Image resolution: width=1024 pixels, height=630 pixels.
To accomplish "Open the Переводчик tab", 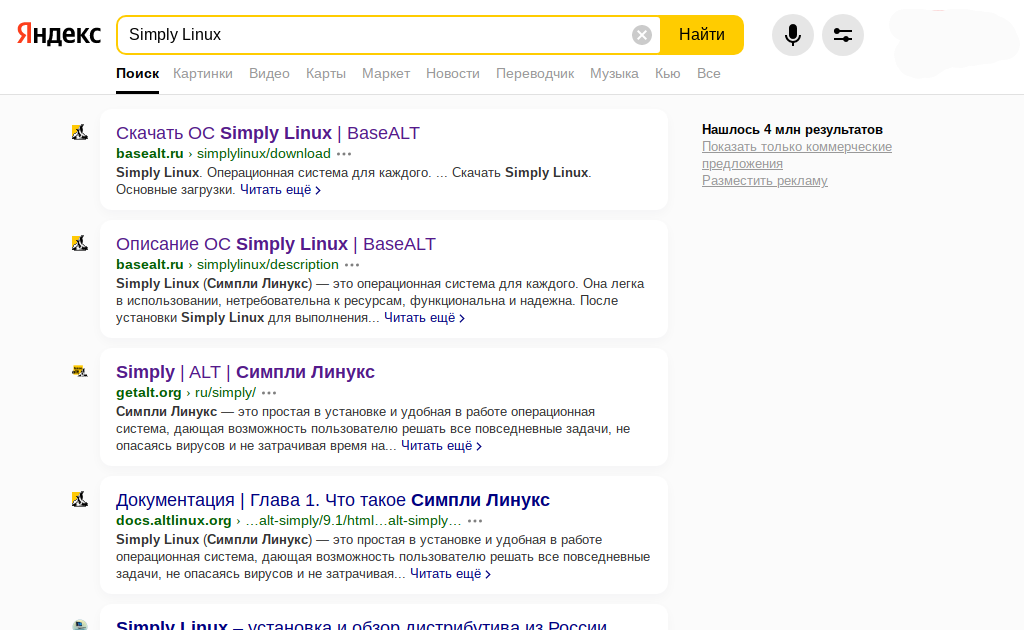I will [x=535, y=74].
